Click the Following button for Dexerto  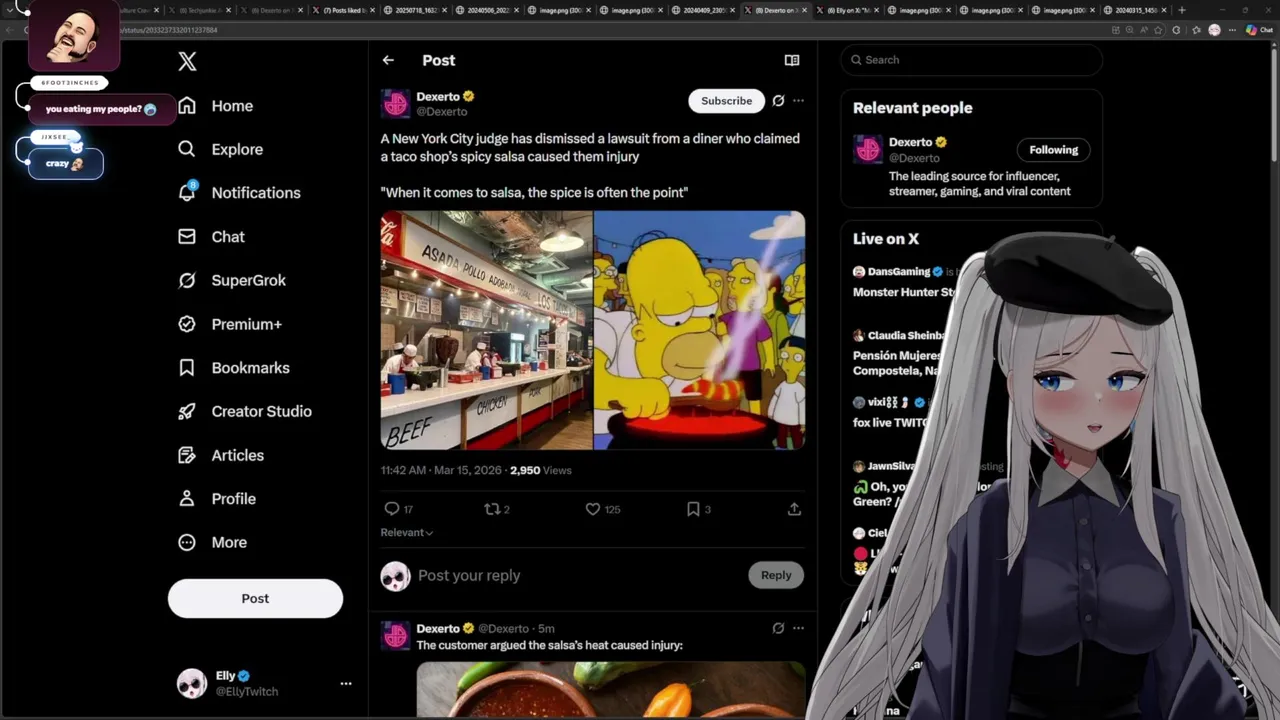1054,150
